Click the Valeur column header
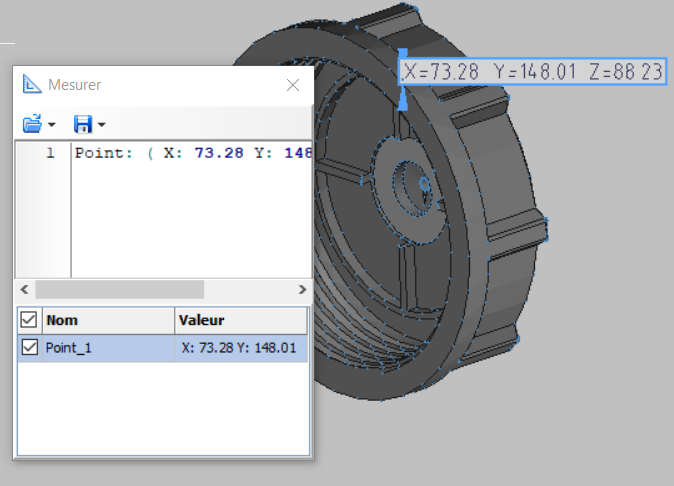This screenshot has height=486, width=674. point(201,321)
